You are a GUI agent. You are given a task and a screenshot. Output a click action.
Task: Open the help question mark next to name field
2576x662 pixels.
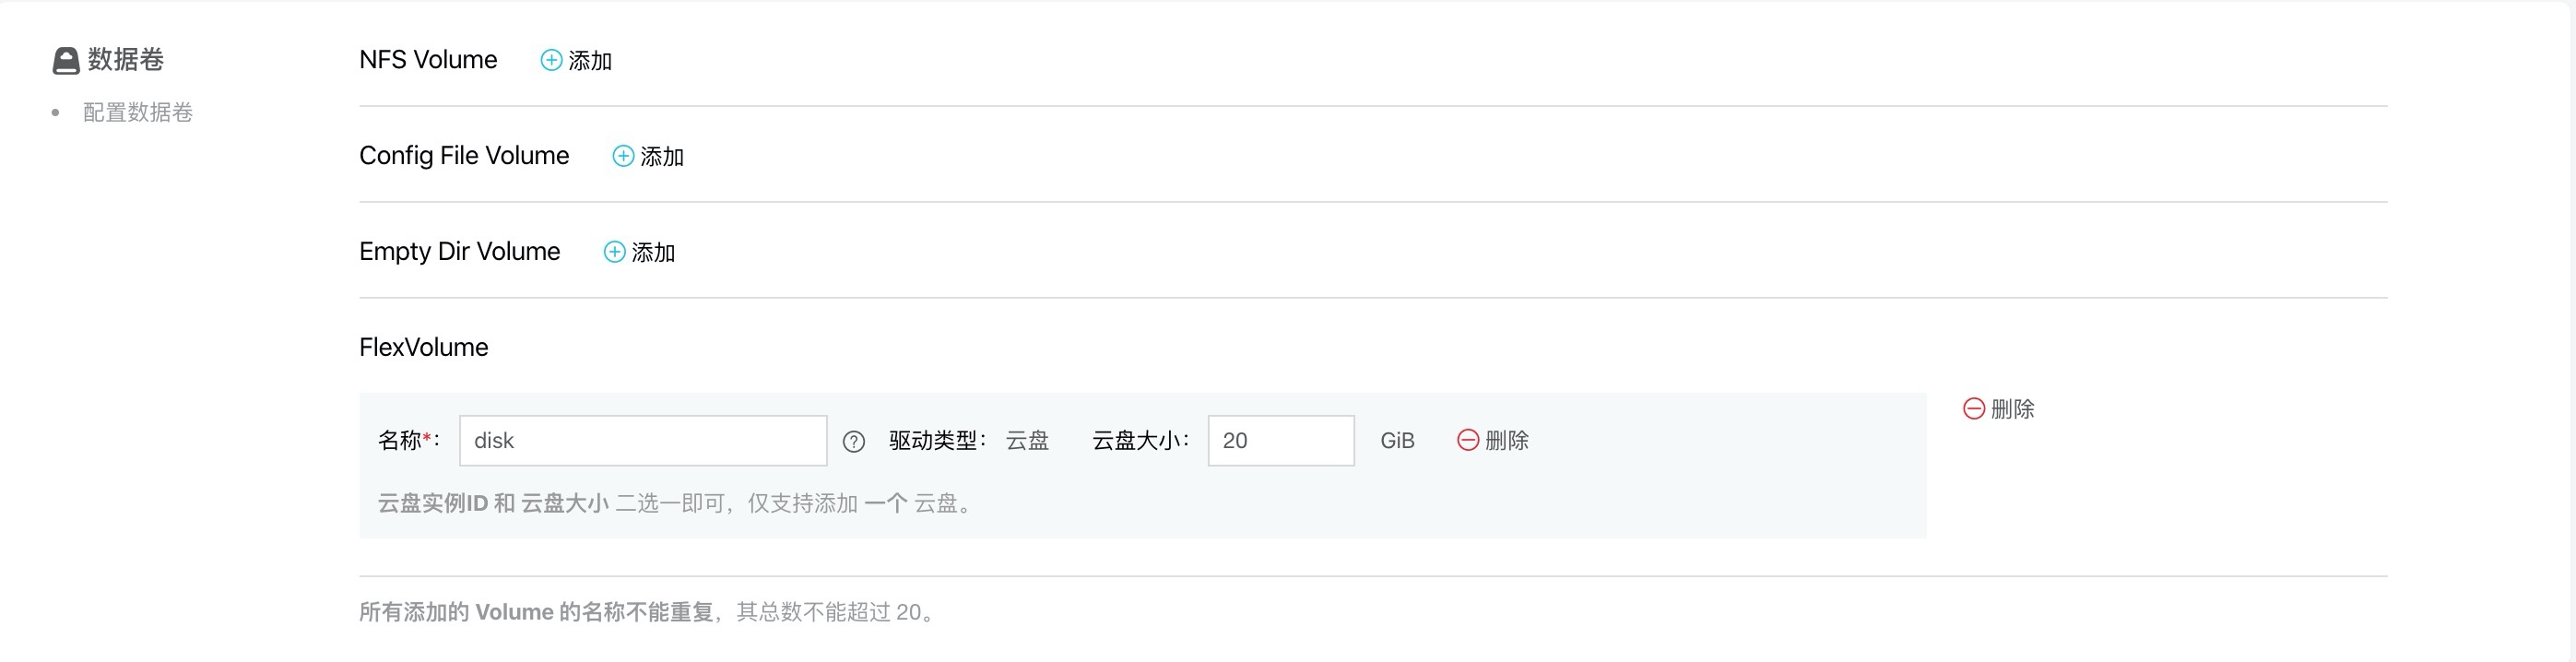click(x=853, y=442)
